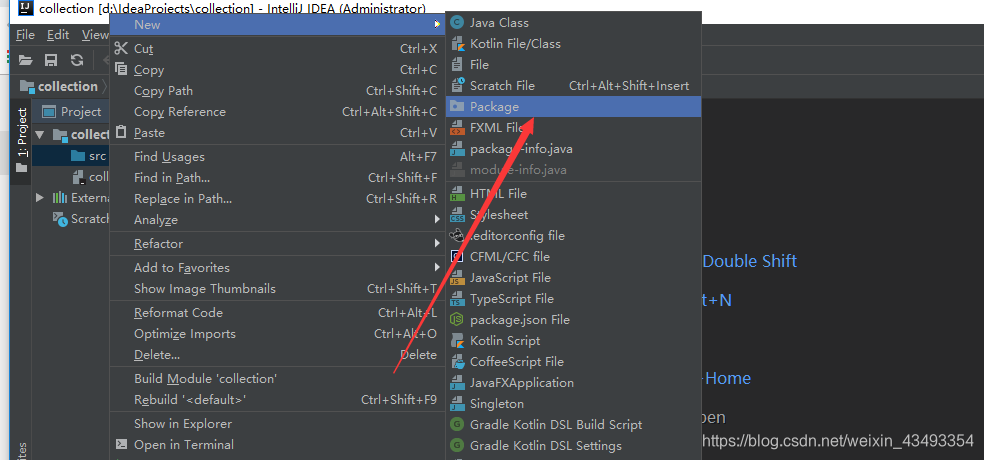This screenshot has height=460, width=984.
Task: Select Package in the New submenu
Action: (x=573, y=107)
